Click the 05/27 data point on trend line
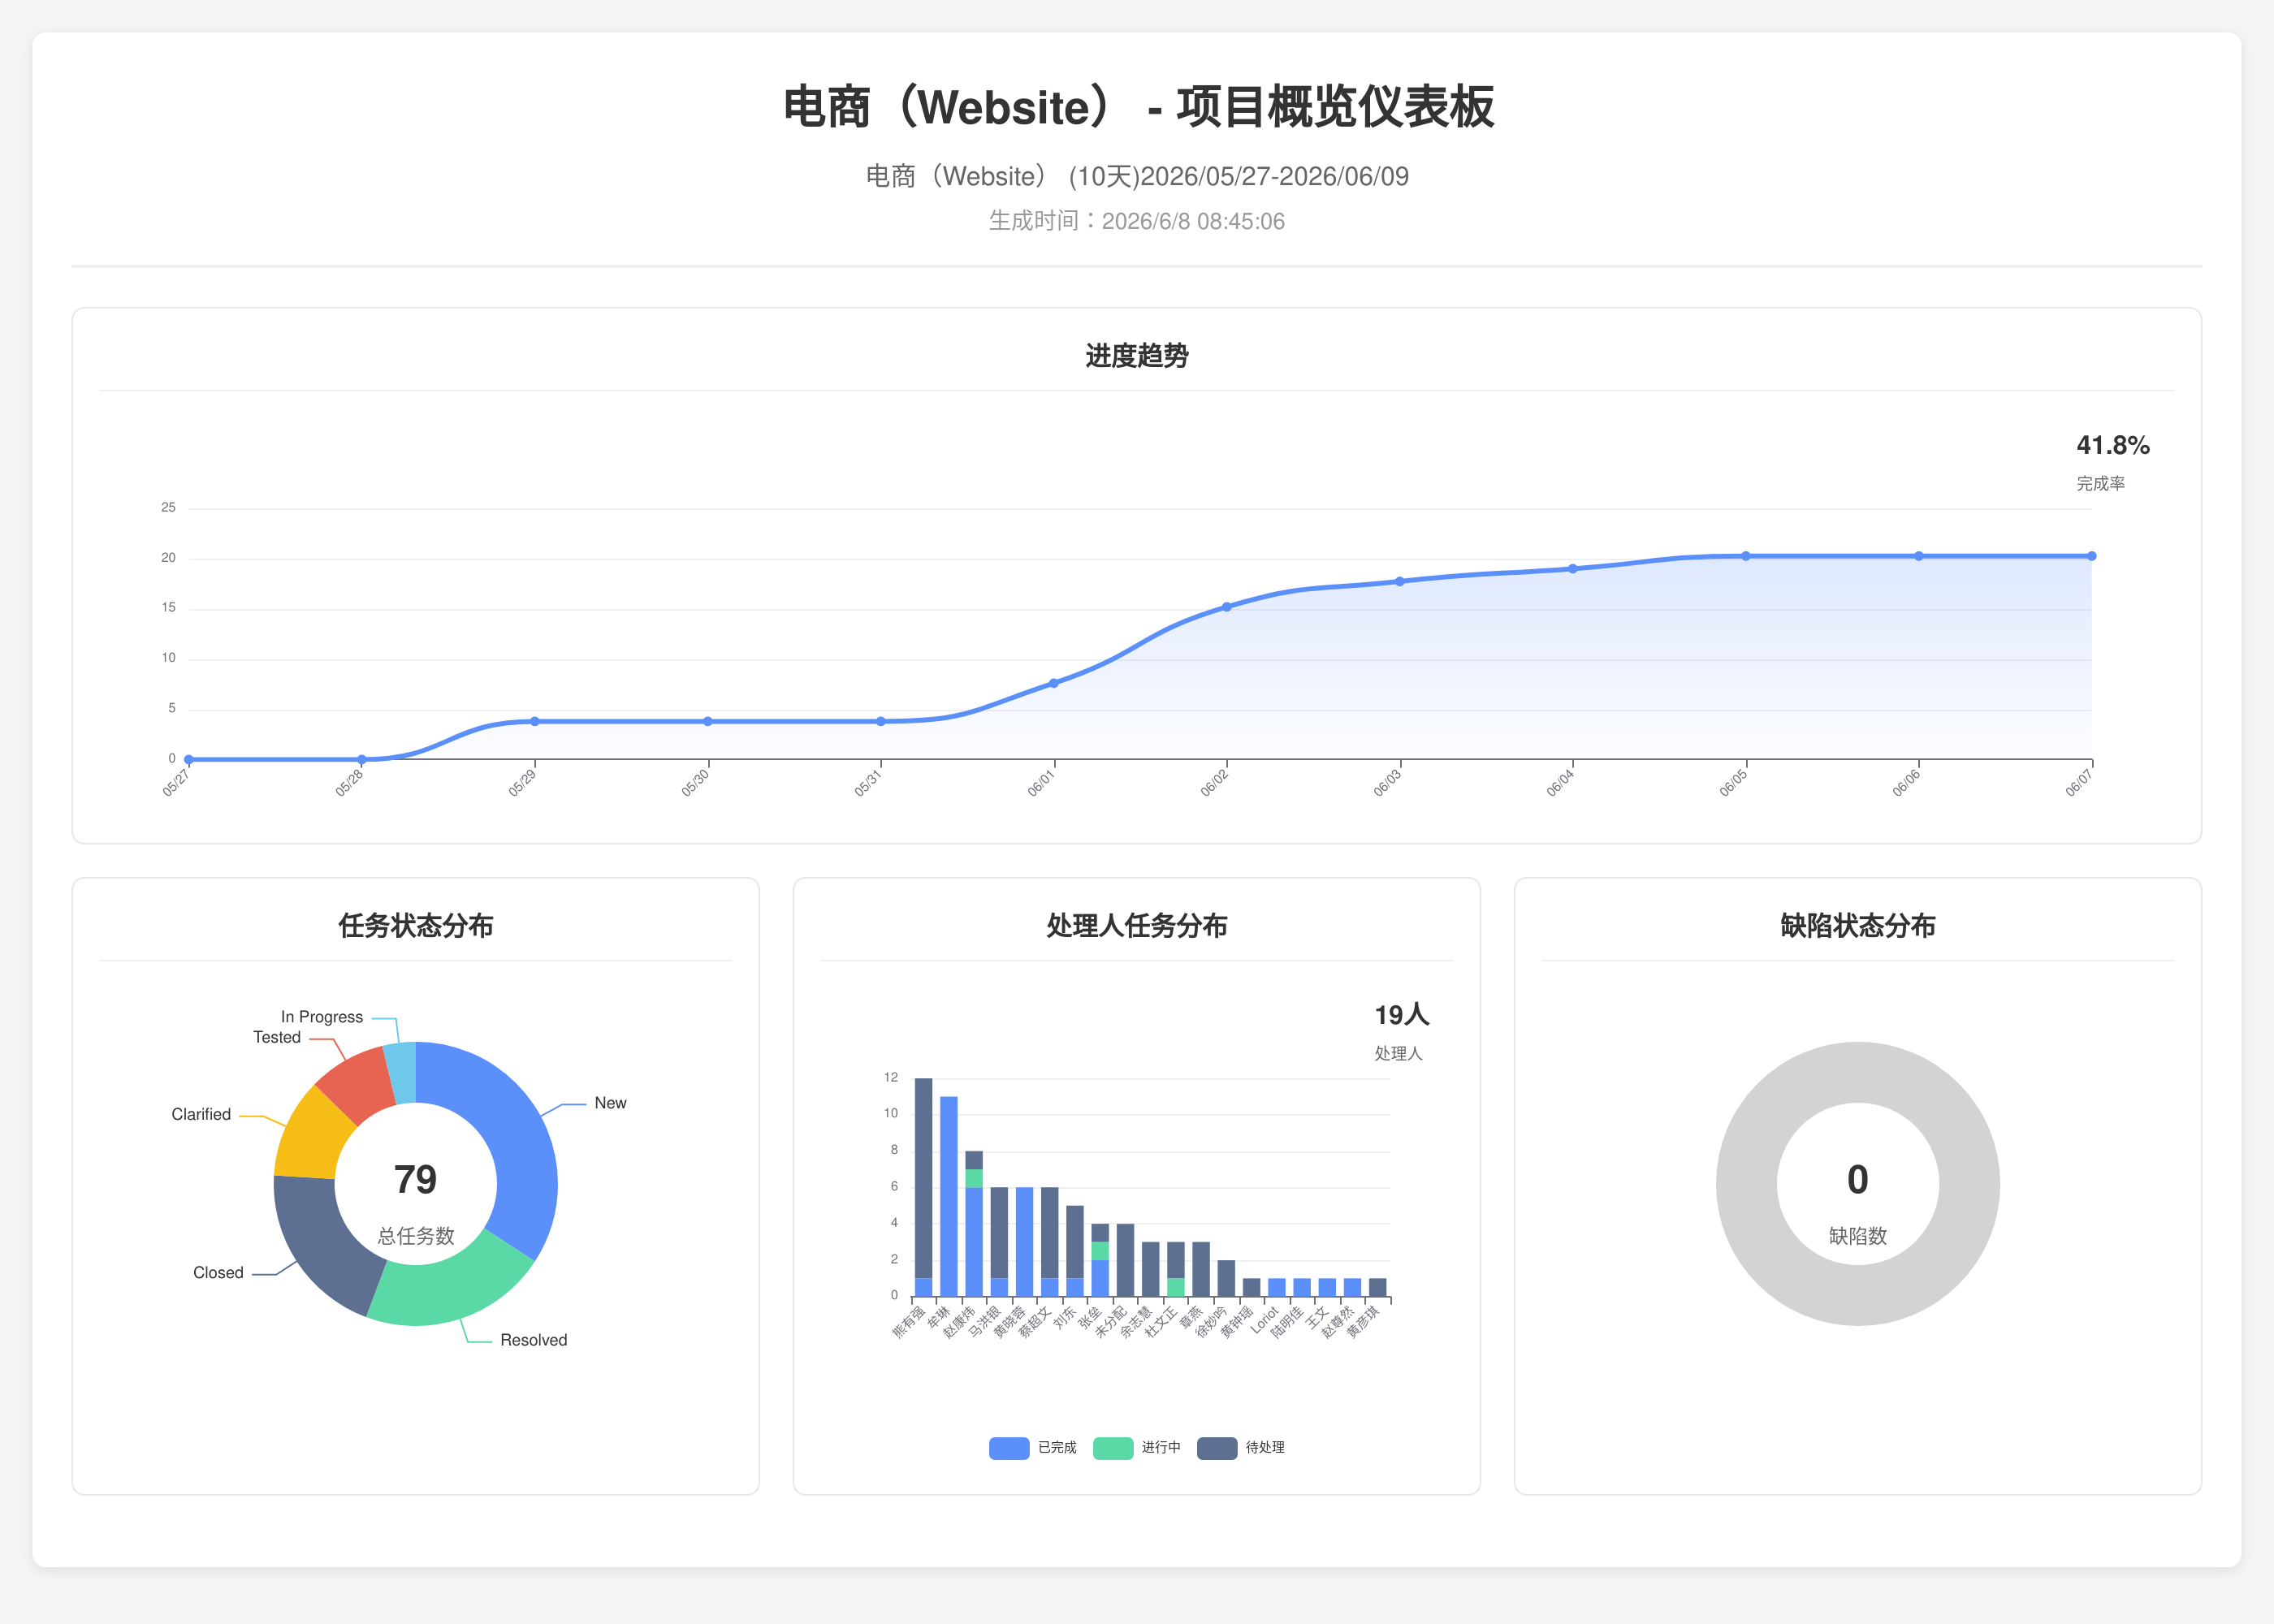 coord(189,759)
